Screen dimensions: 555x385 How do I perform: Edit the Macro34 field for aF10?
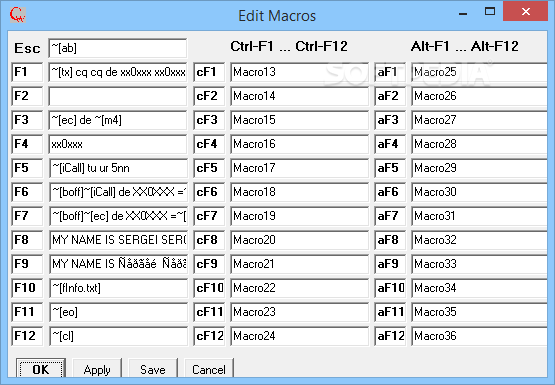[479, 288]
